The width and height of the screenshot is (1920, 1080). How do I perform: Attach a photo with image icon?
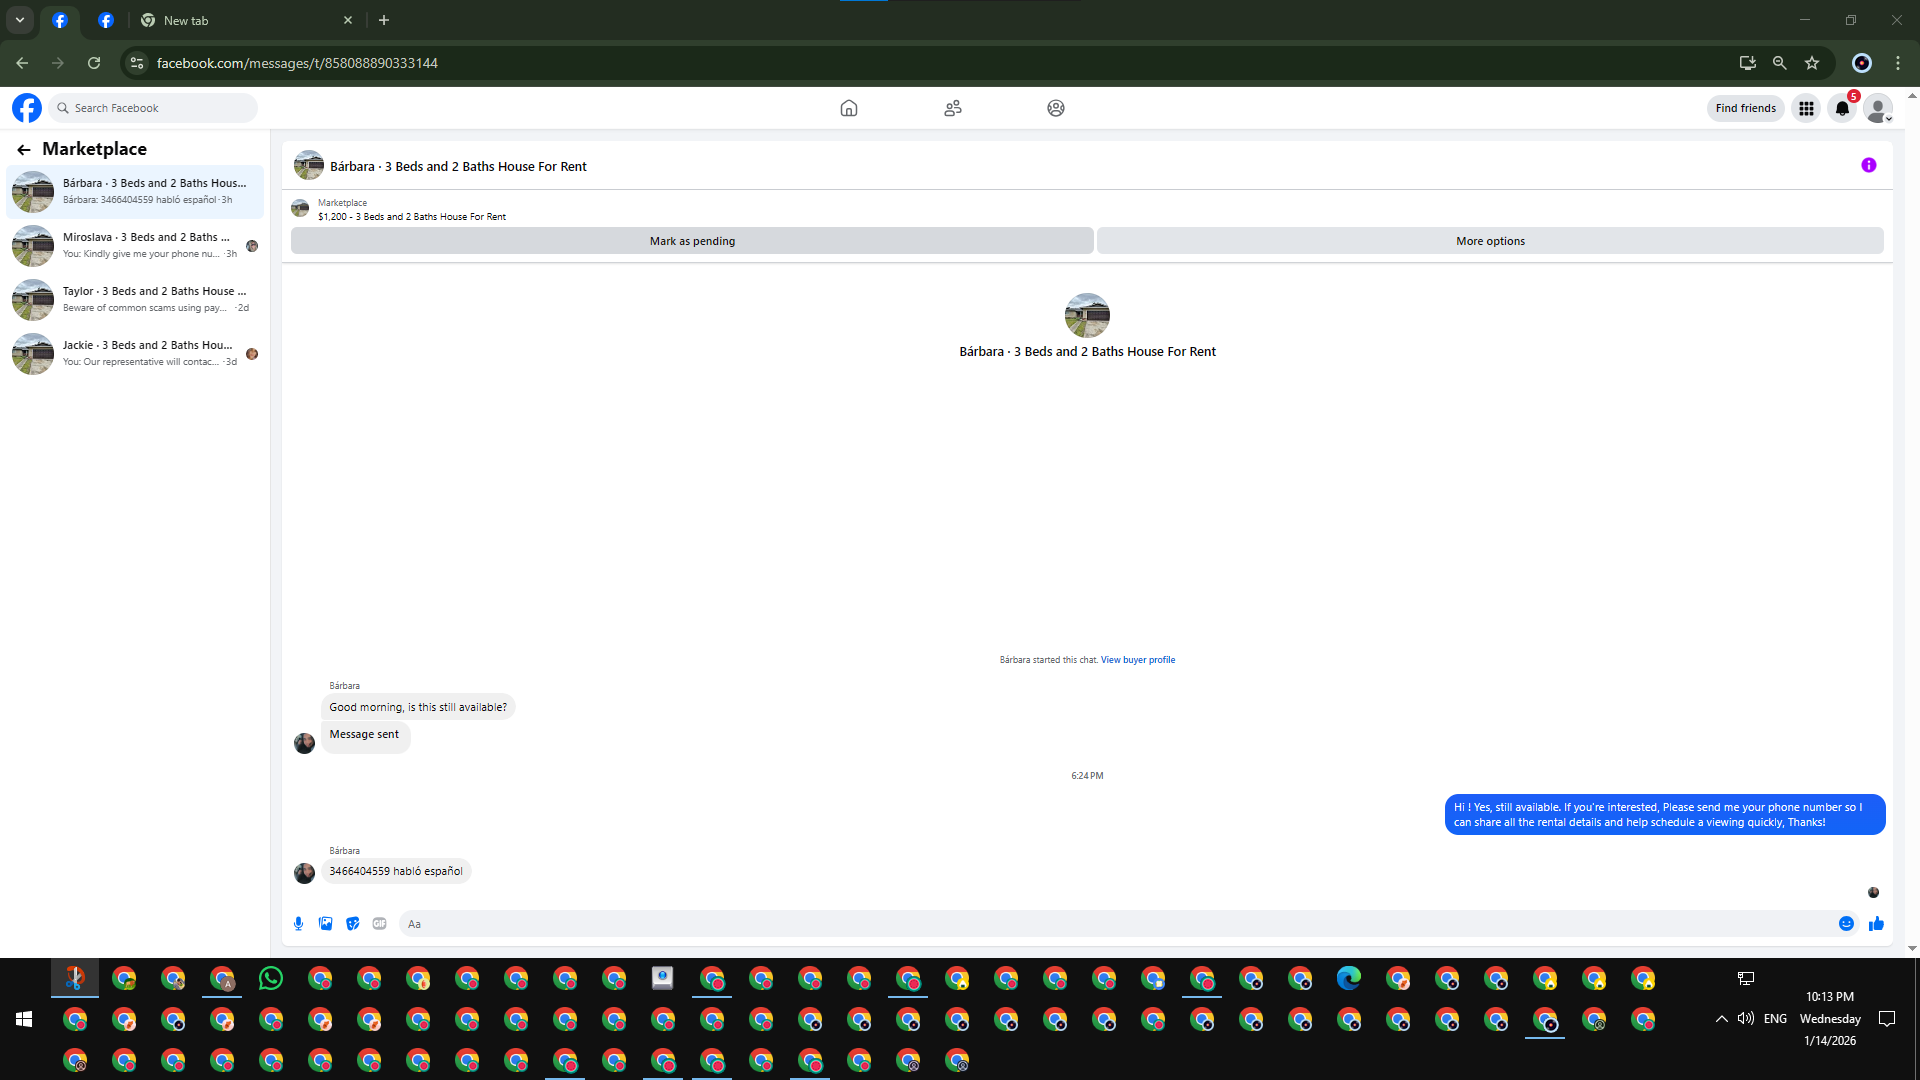tap(325, 924)
